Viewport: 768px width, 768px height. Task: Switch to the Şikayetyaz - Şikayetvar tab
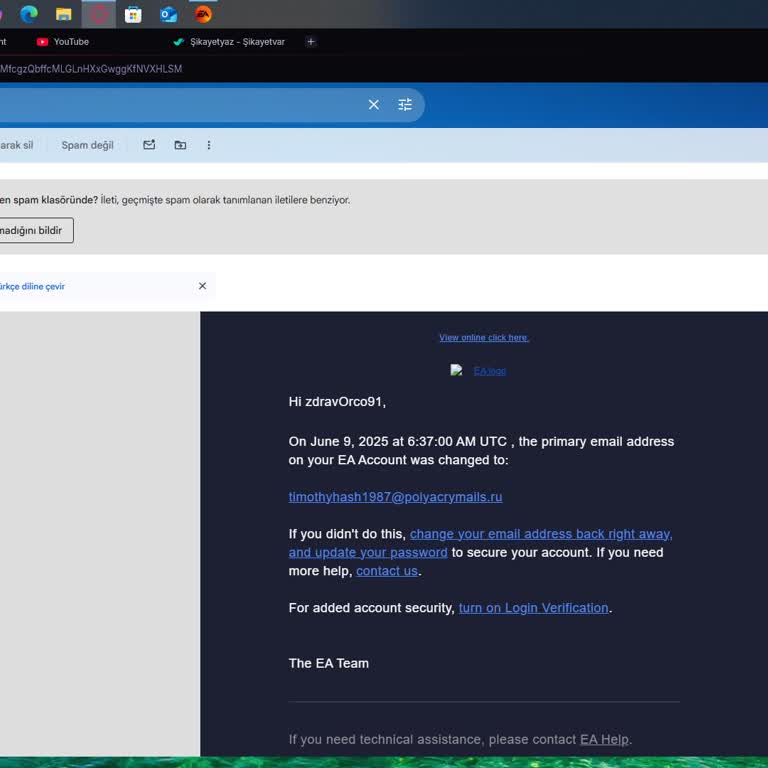coord(229,42)
